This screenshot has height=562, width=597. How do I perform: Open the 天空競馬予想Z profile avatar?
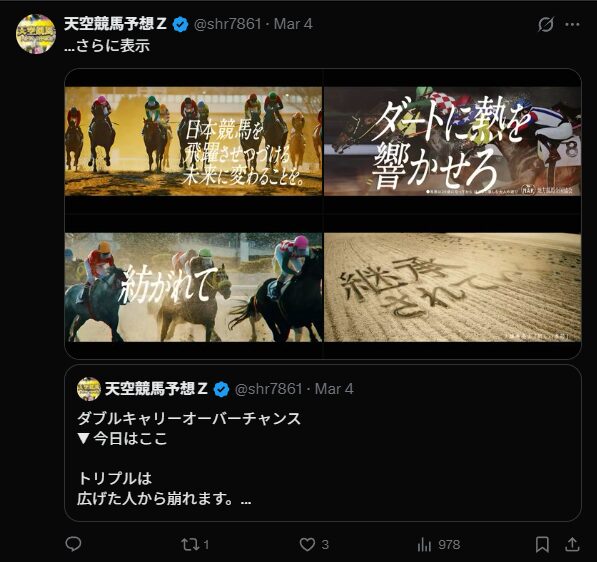[x=36, y=34]
